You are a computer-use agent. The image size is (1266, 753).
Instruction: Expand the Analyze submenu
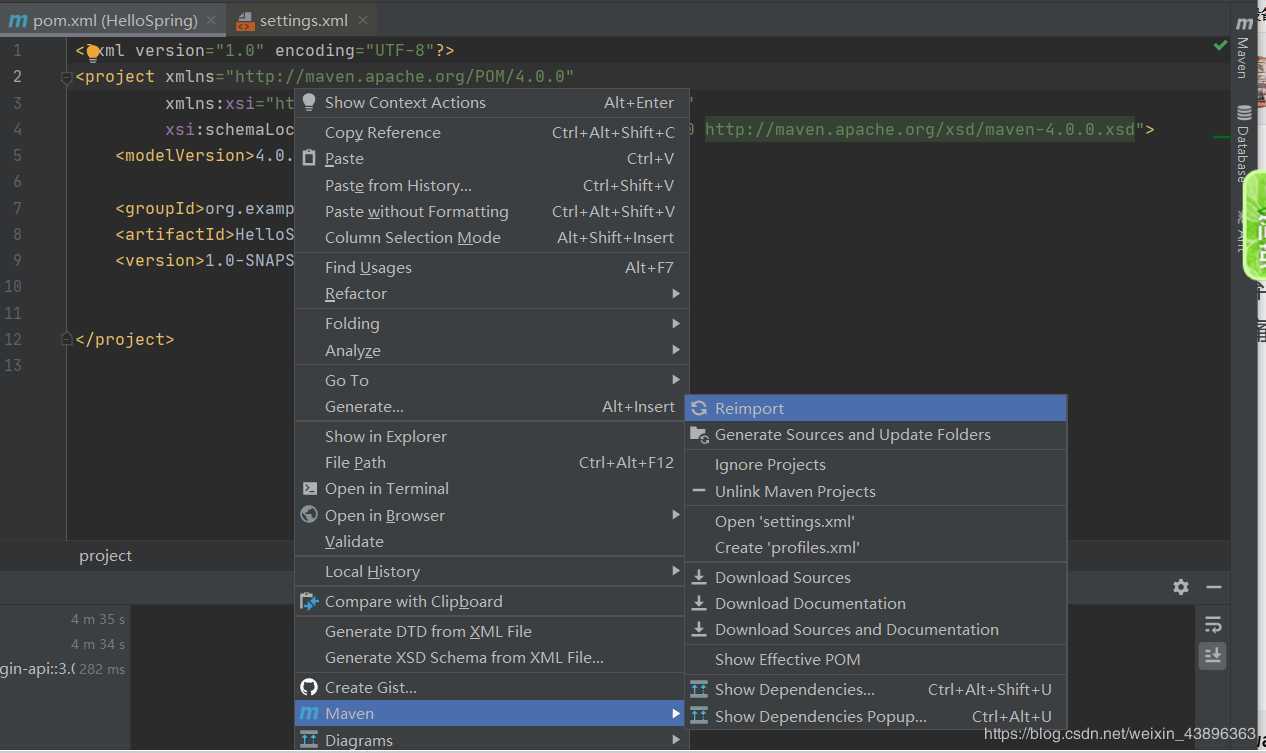489,350
